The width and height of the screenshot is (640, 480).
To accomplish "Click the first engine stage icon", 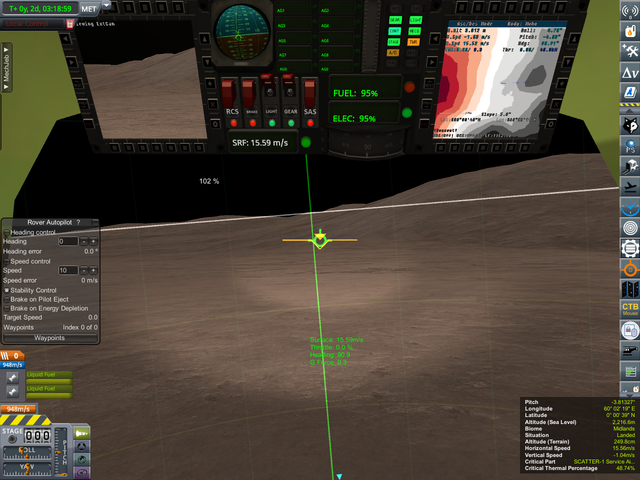I will 13,378.
